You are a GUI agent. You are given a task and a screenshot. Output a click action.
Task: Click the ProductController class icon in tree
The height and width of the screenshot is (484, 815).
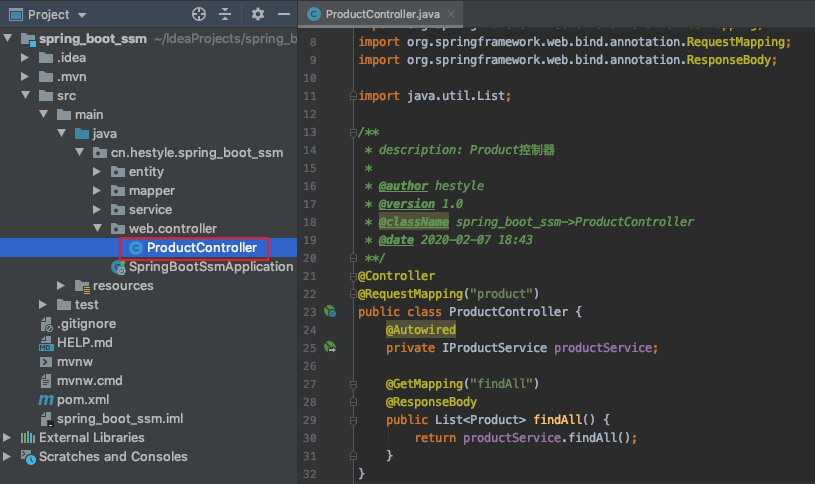[136, 248]
